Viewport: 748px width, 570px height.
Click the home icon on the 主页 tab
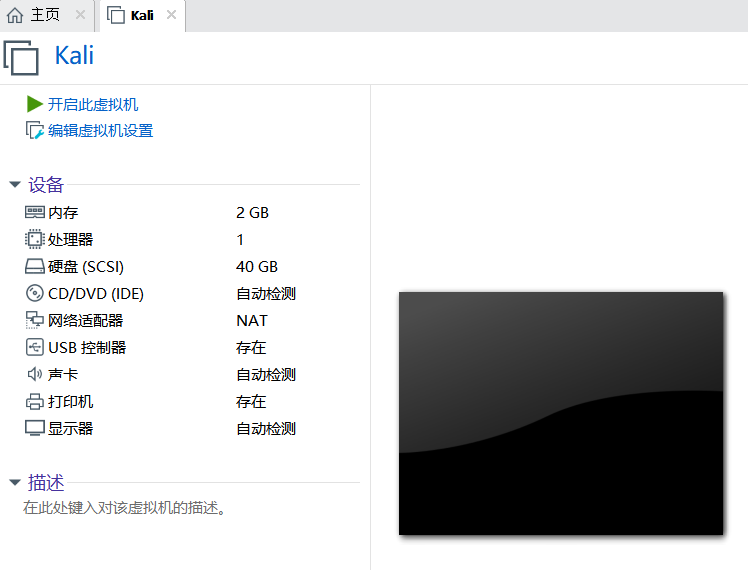click(x=15, y=15)
